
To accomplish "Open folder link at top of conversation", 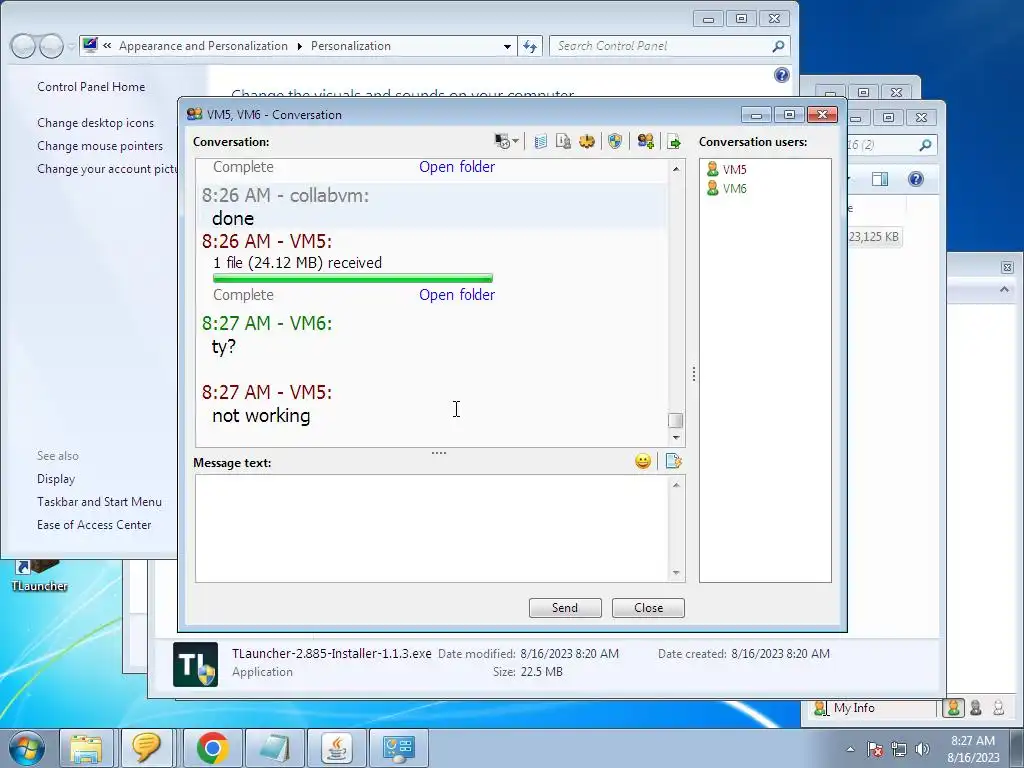I will coord(456,167).
